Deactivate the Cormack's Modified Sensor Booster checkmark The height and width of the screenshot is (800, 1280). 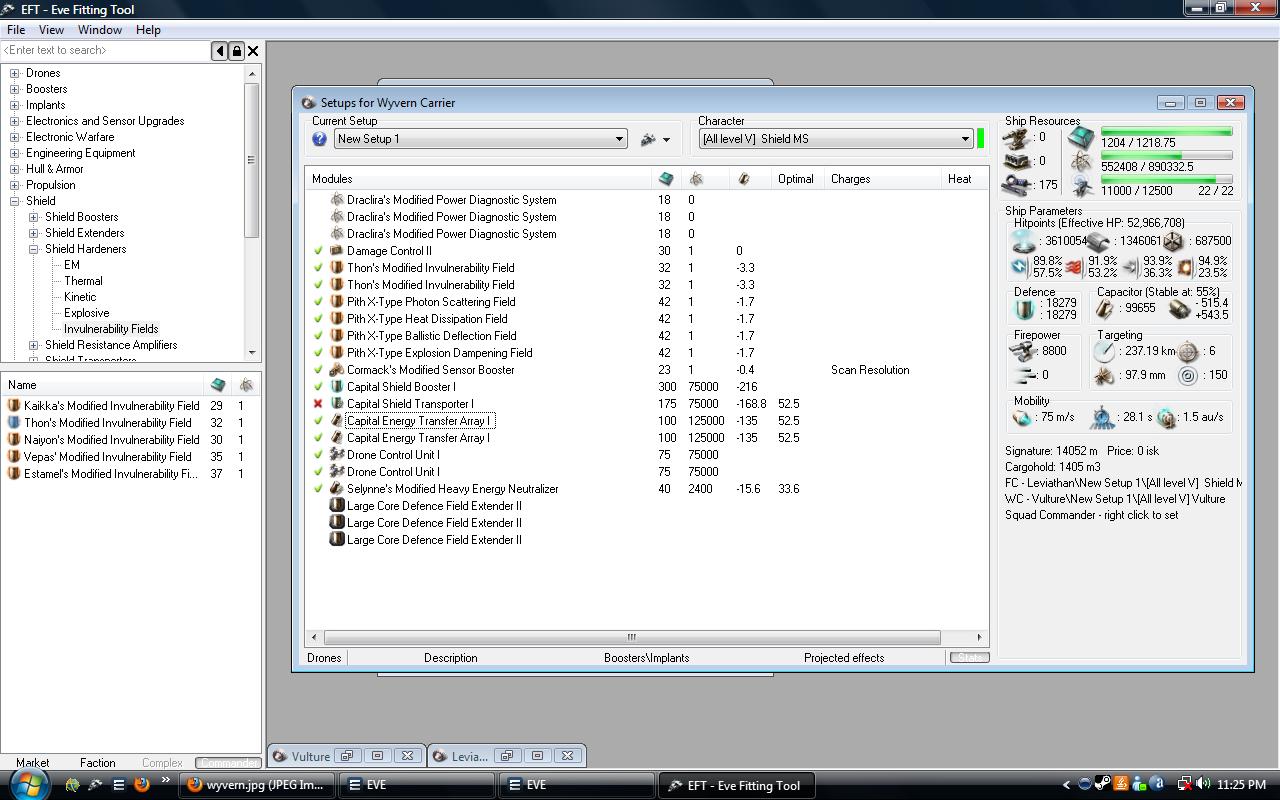click(318, 370)
